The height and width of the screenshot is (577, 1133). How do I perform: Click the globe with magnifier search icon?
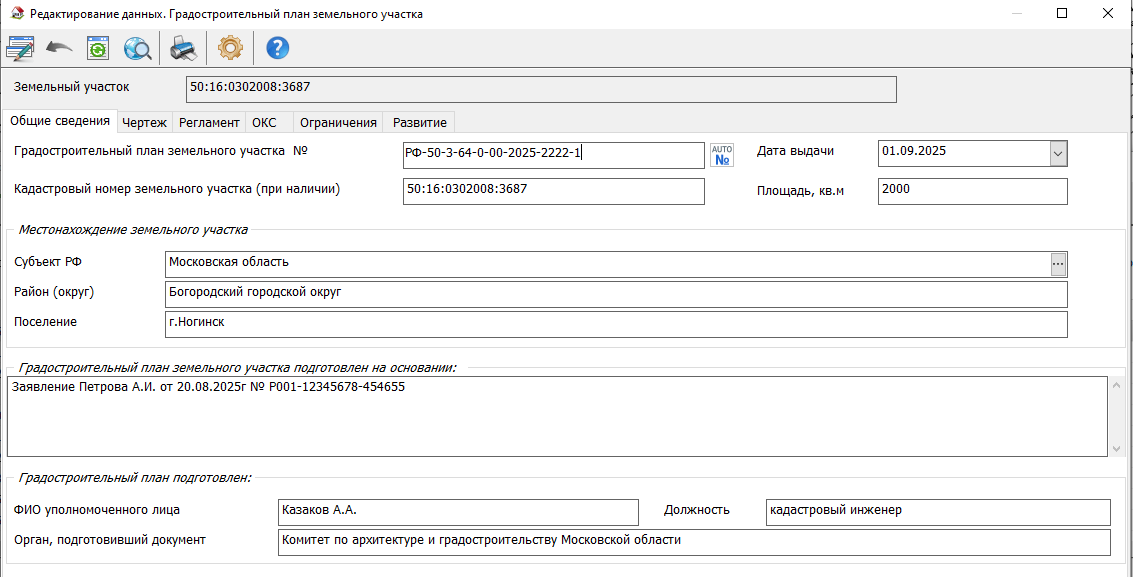[137, 48]
